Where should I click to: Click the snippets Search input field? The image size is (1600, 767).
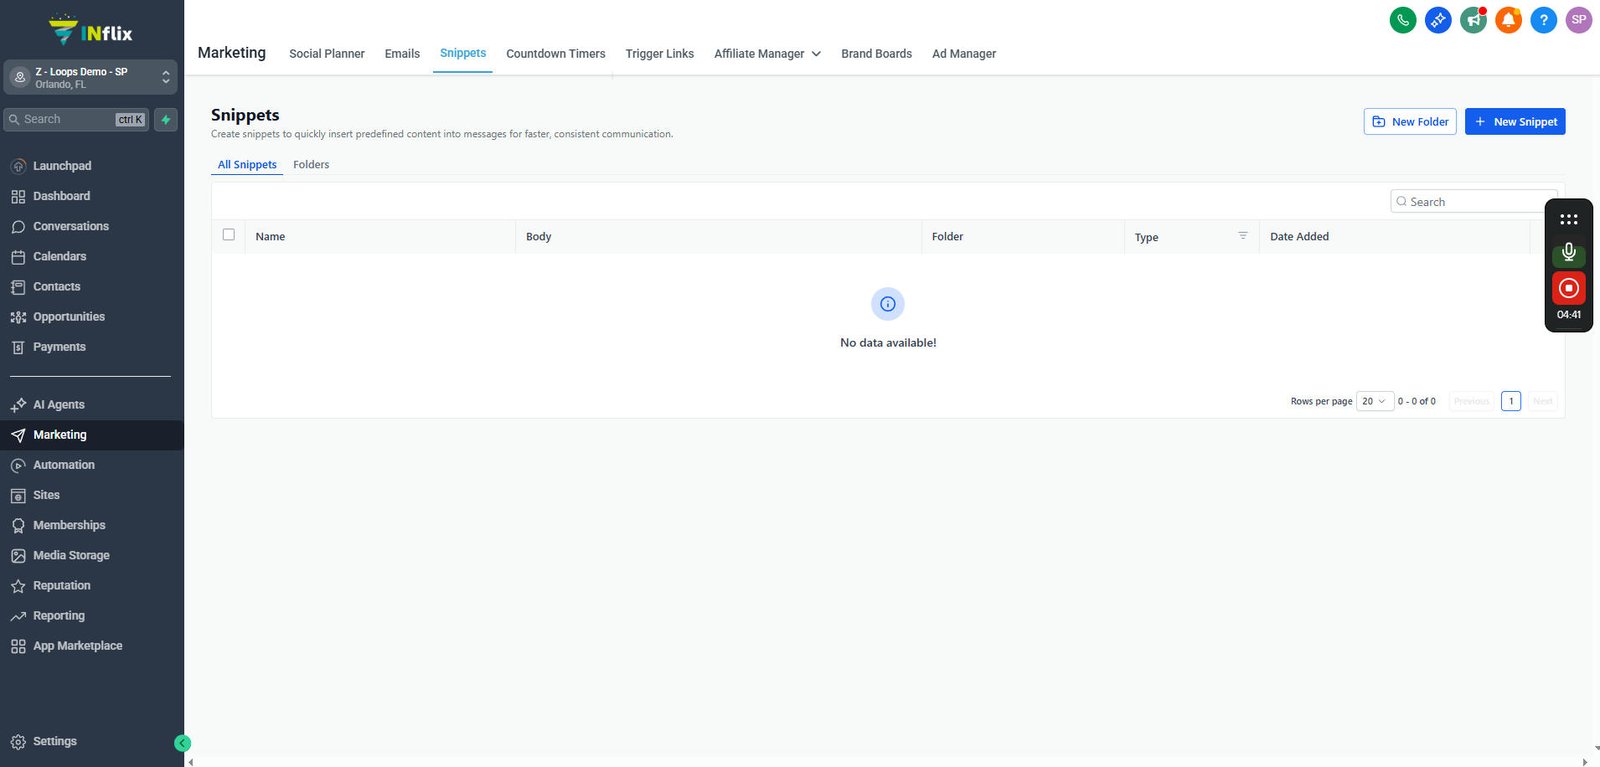pyautogui.click(x=1474, y=201)
